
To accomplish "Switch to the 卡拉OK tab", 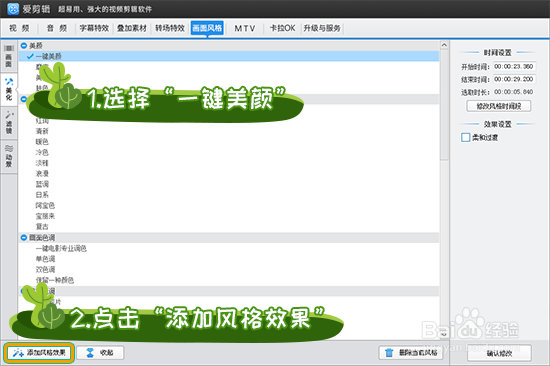I will click(282, 28).
